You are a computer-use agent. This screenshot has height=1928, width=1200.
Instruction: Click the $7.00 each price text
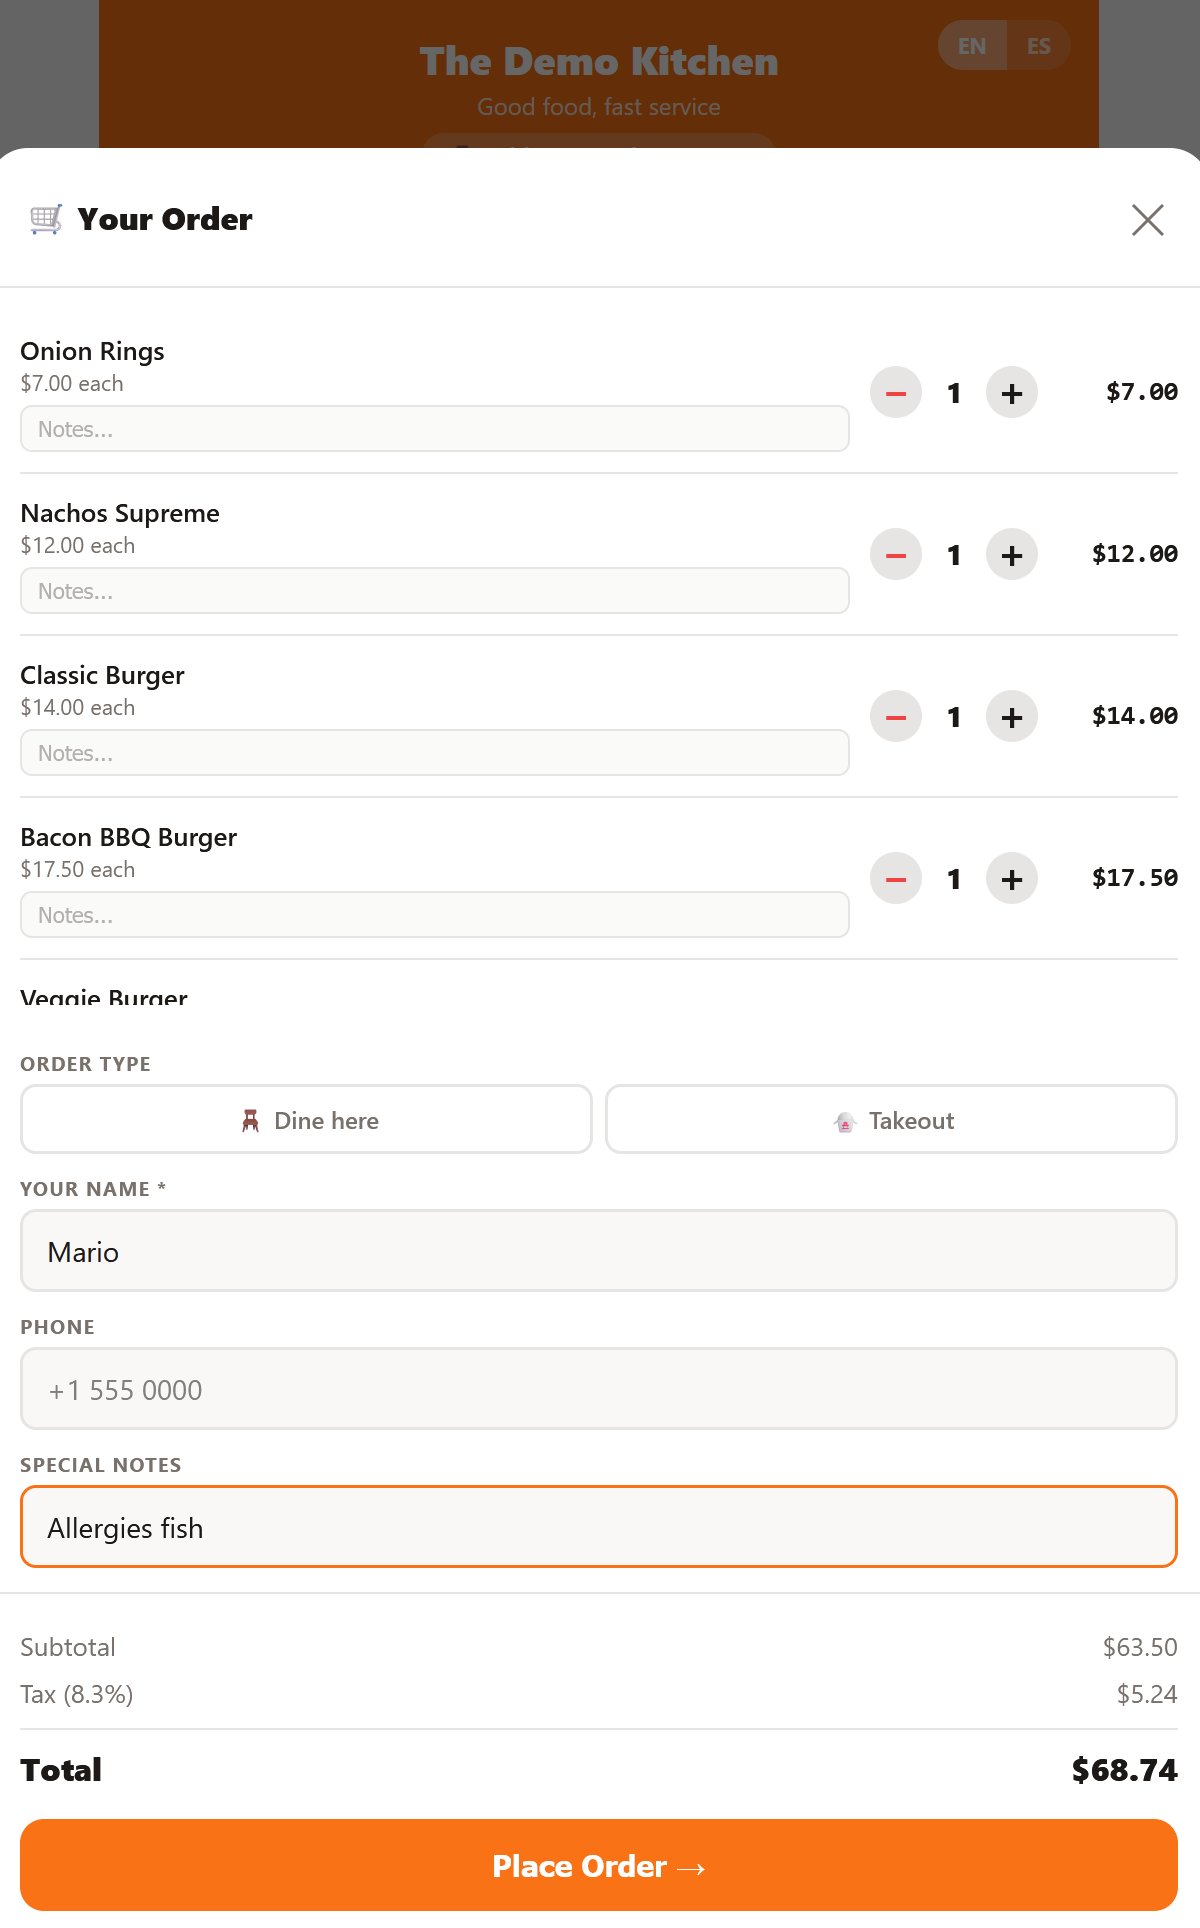(72, 383)
